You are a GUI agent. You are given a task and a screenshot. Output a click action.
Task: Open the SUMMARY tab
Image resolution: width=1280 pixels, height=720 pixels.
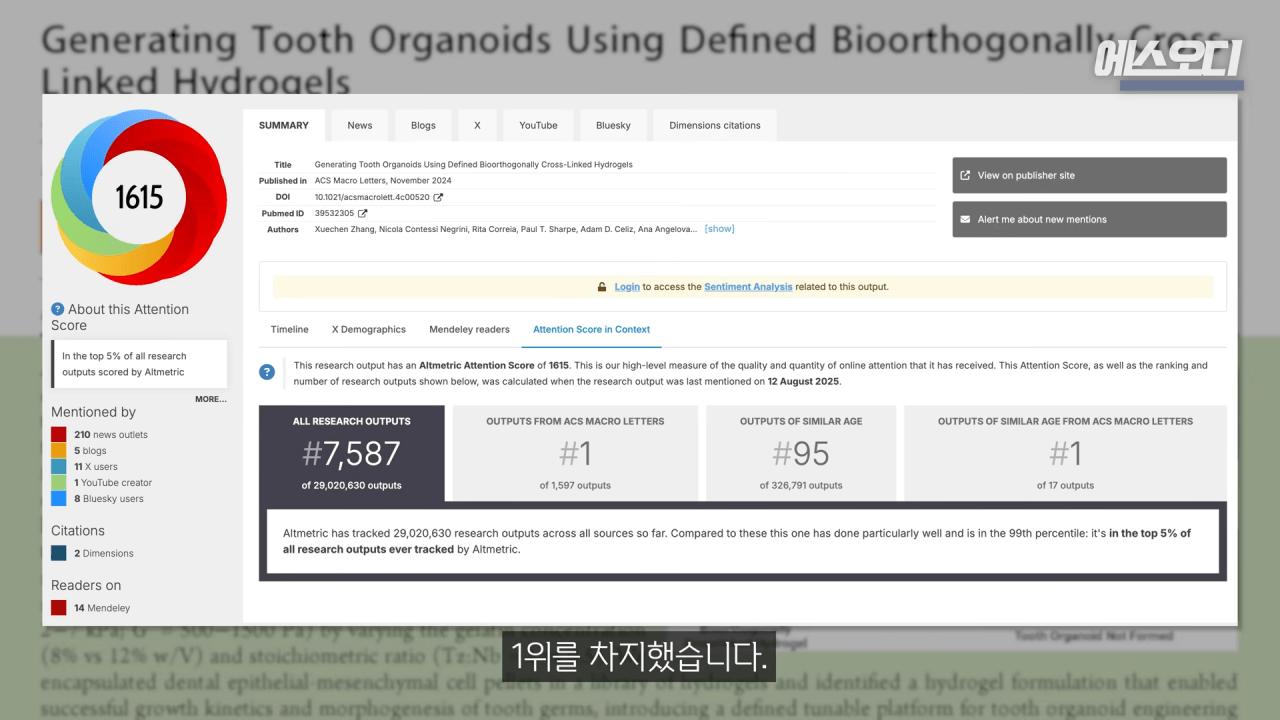284,125
